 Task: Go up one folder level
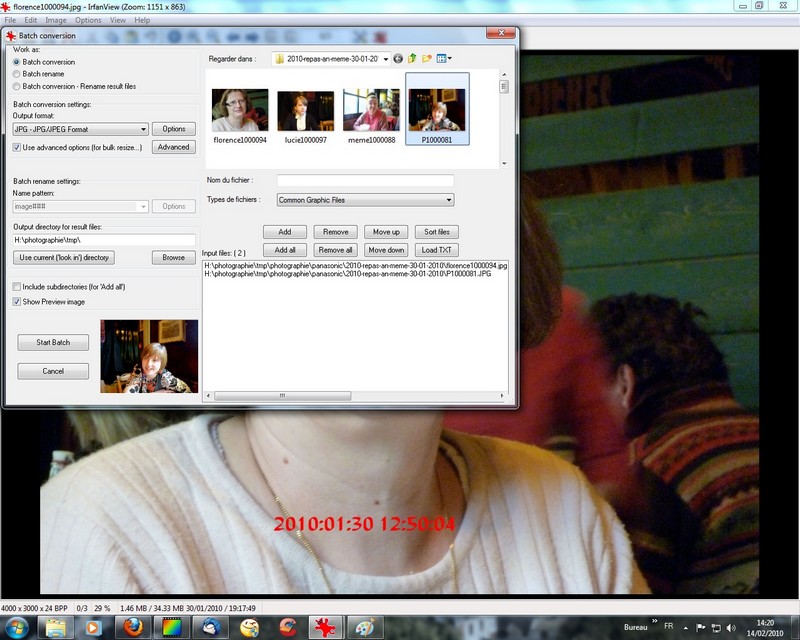412,59
